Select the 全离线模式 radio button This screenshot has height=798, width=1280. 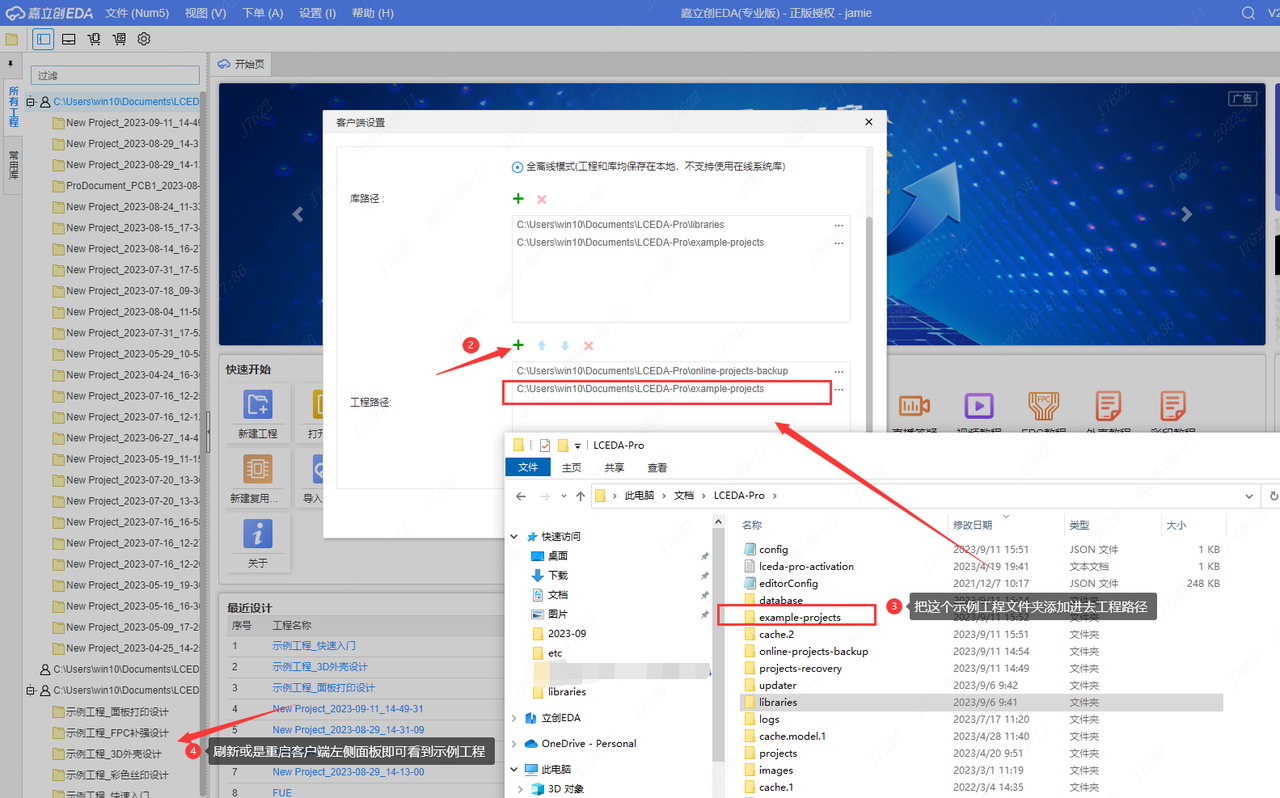coord(517,167)
